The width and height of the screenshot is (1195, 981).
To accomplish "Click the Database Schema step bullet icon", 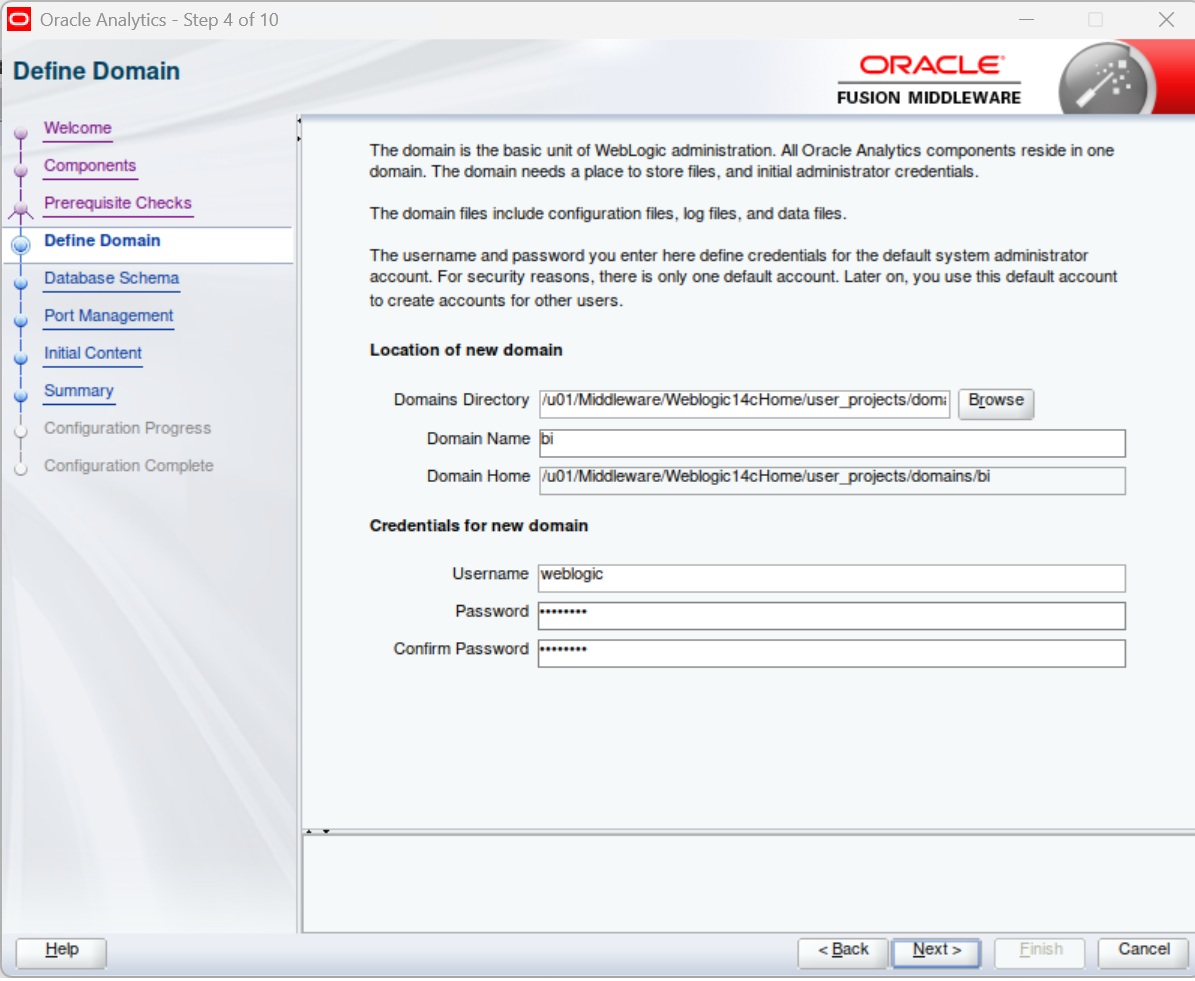I will (x=21, y=282).
